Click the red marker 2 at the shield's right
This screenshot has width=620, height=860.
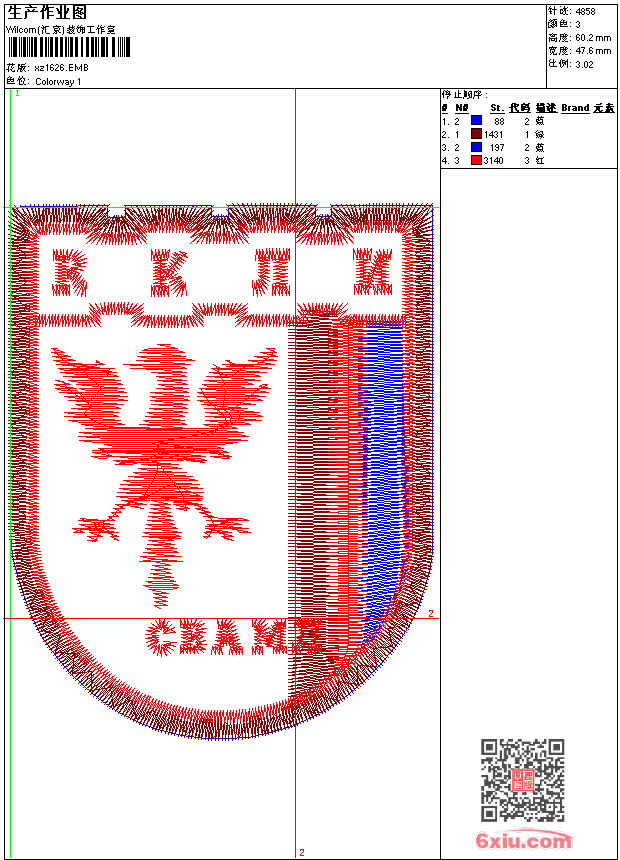click(x=431, y=613)
